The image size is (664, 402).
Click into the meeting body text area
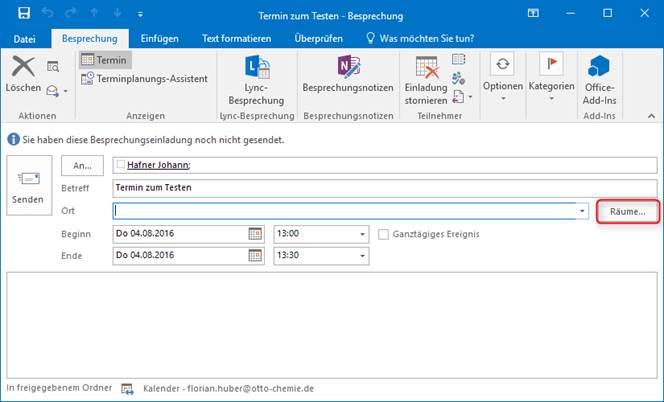click(x=332, y=325)
